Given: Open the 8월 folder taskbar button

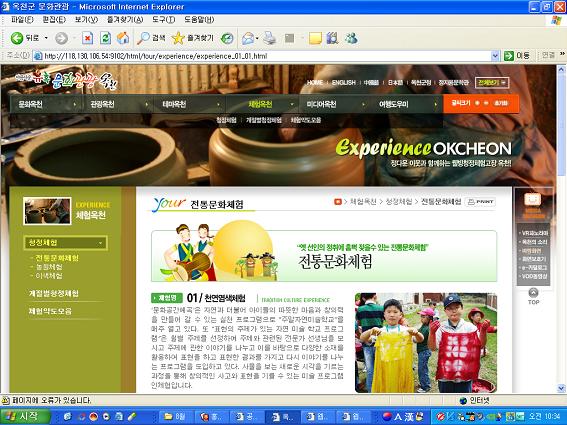Looking at the screenshot, I should point(175,417).
